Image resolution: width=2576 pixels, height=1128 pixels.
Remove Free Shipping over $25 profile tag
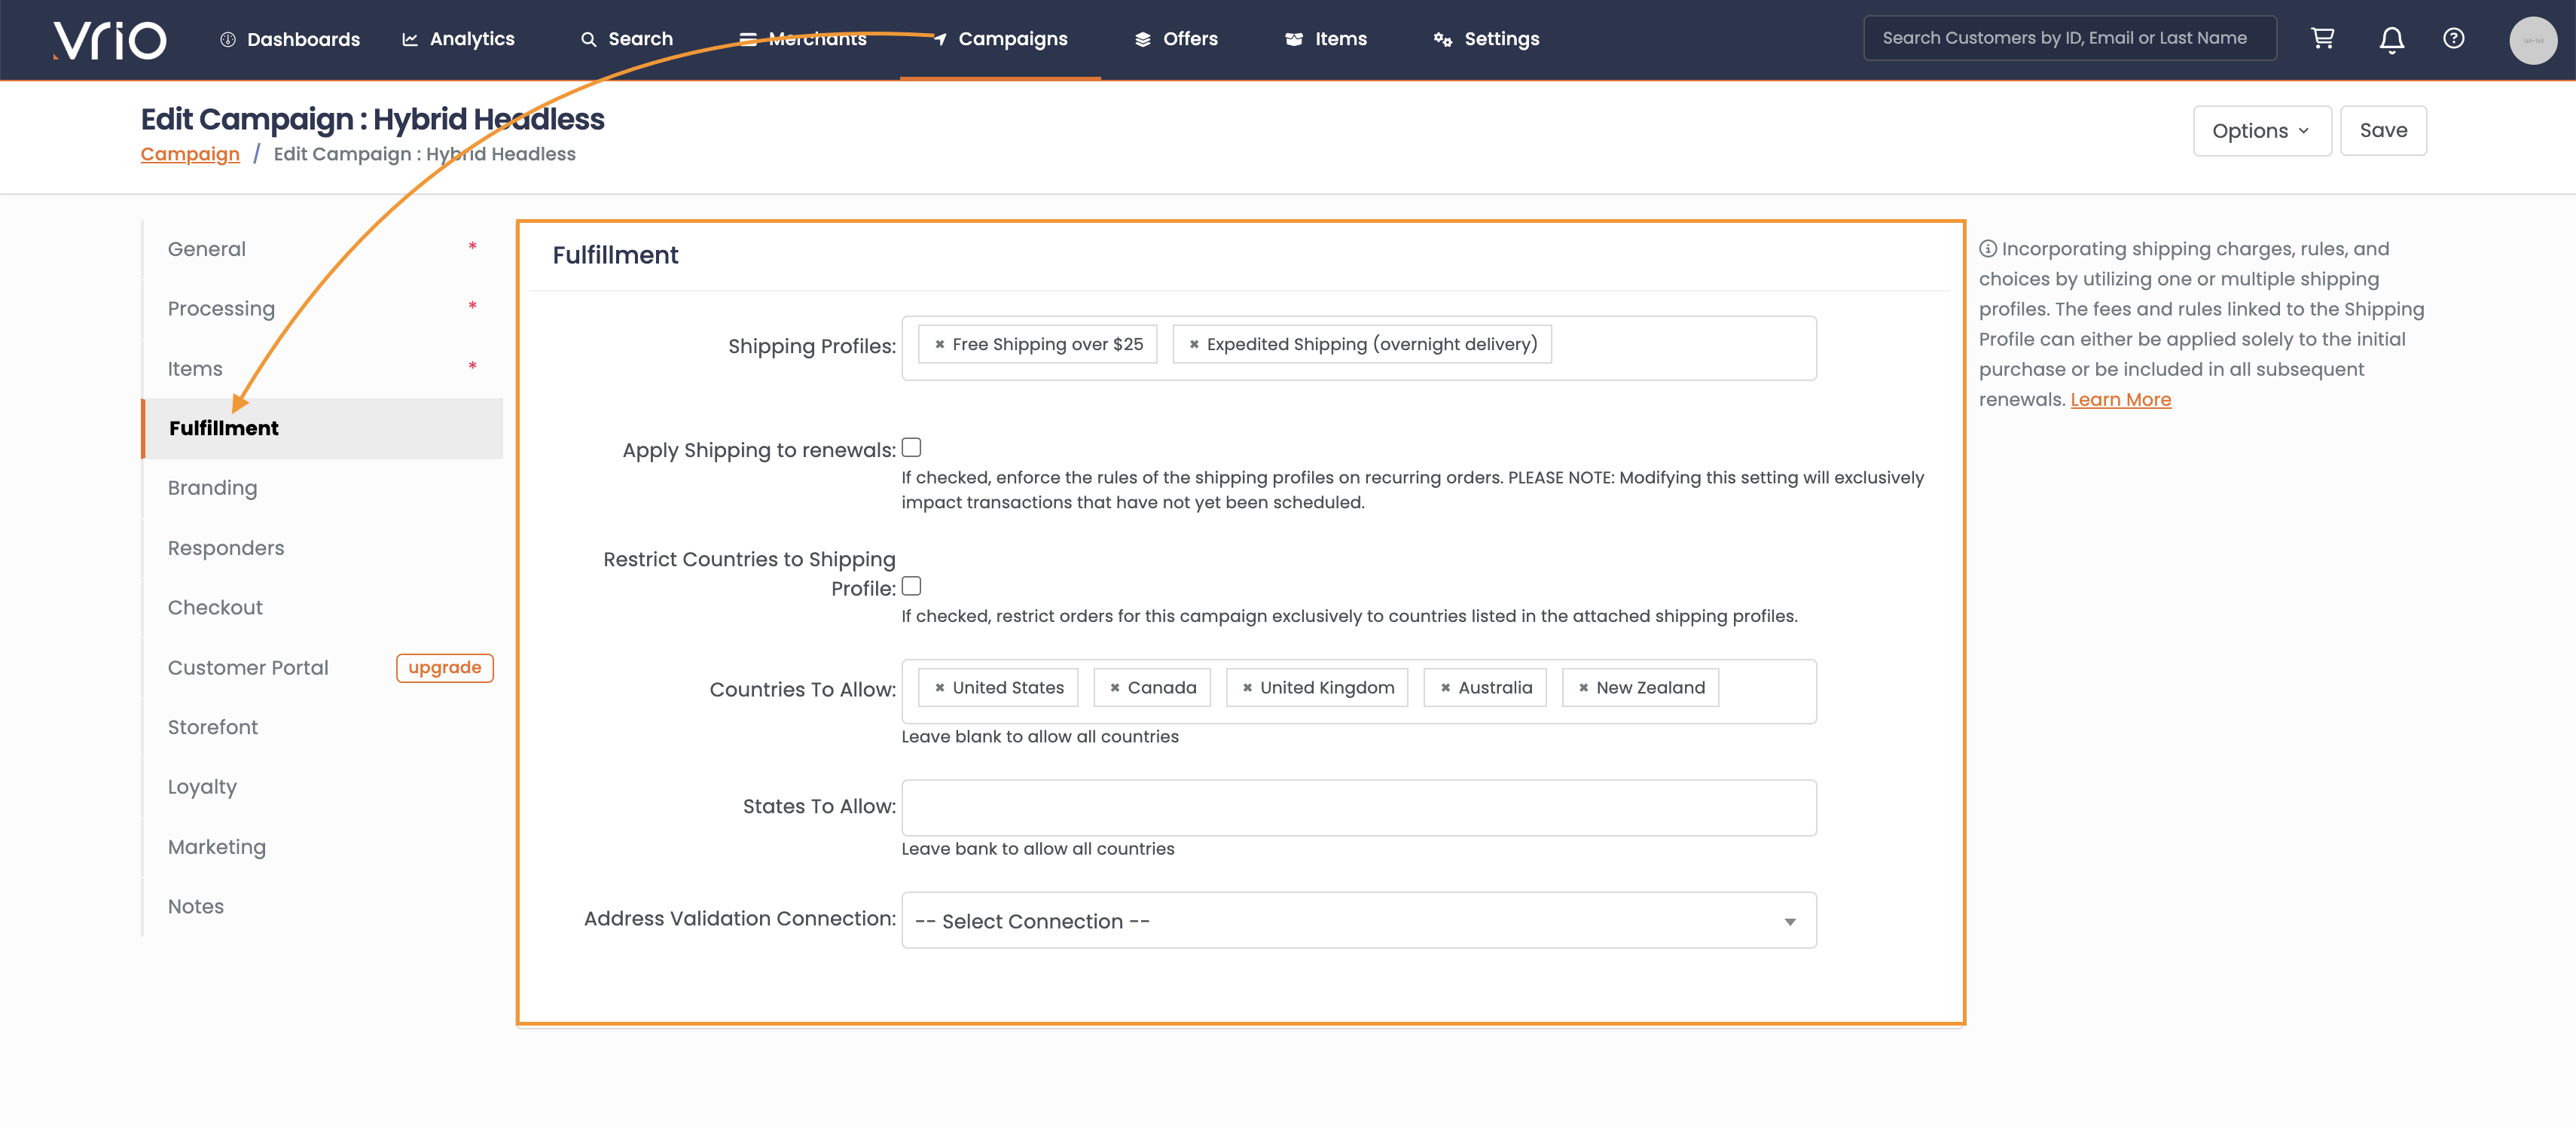pos(939,344)
